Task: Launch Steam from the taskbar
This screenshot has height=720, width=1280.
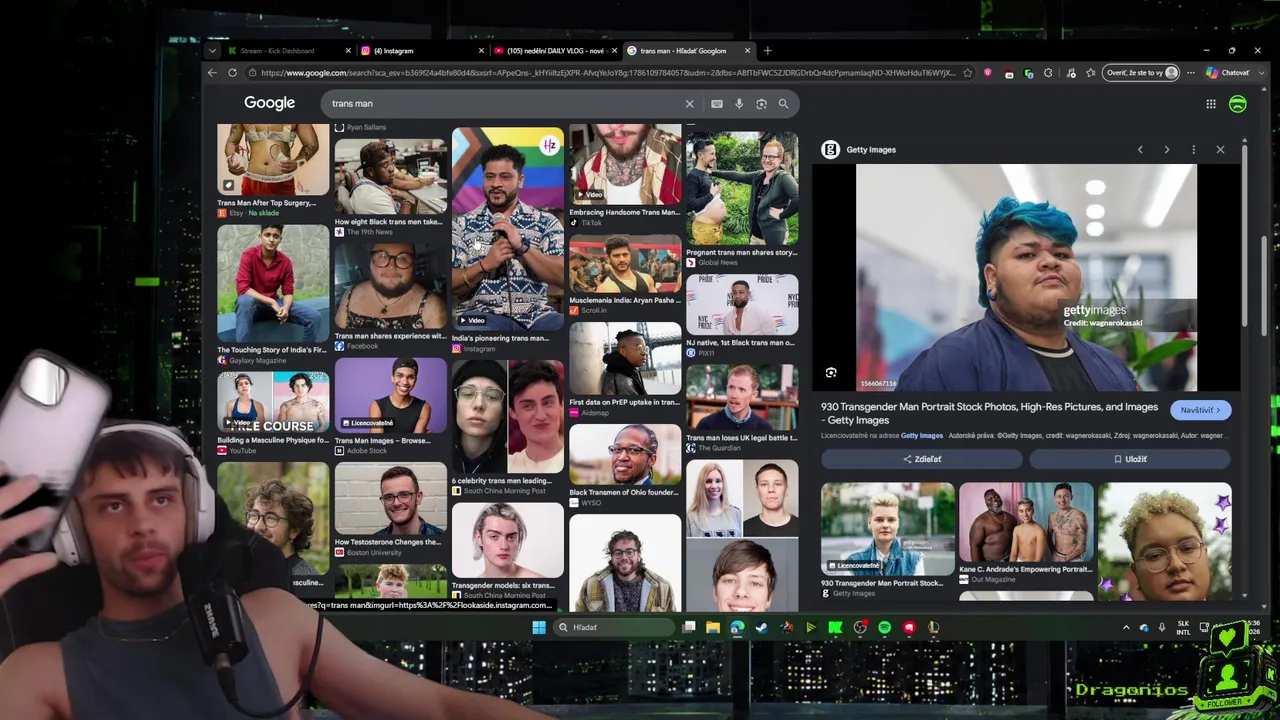Action: point(761,628)
